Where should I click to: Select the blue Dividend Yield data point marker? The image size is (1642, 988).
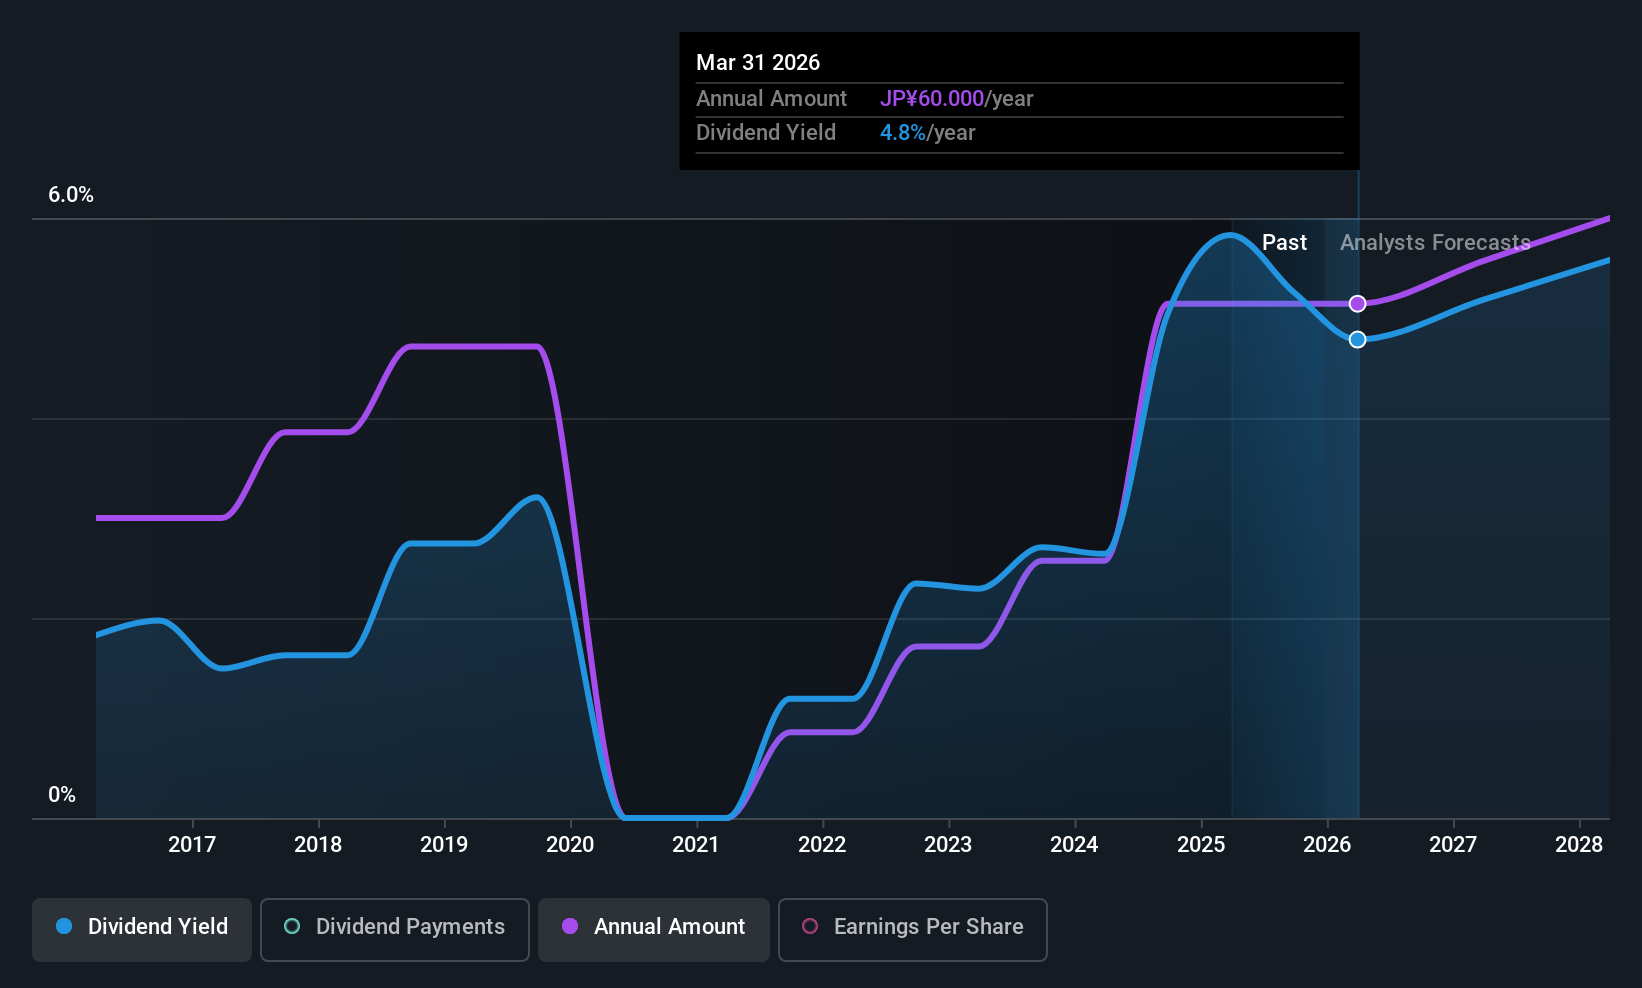click(x=1357, y=340)
